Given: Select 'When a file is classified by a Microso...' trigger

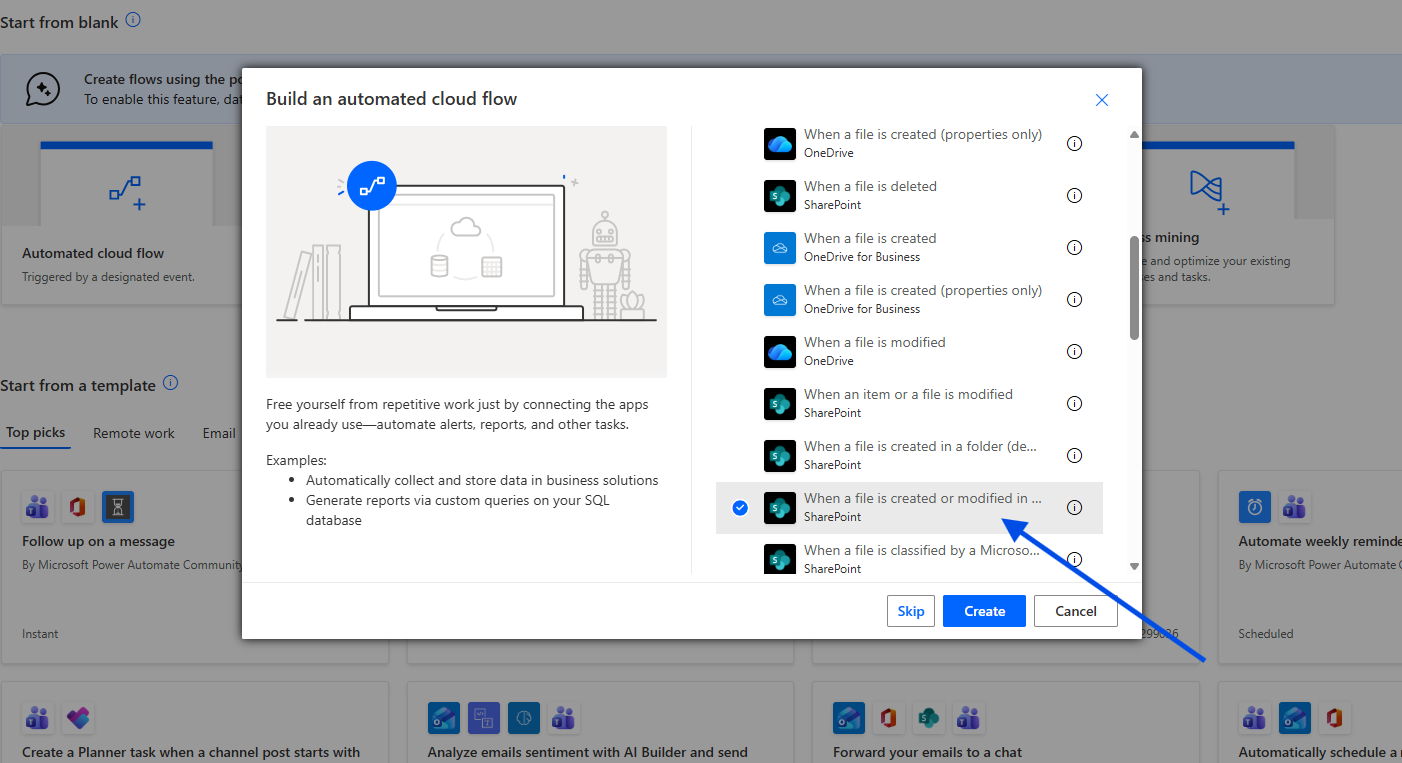Looking at the screenshot, I should pyautogui.click(x=921, y=559).
